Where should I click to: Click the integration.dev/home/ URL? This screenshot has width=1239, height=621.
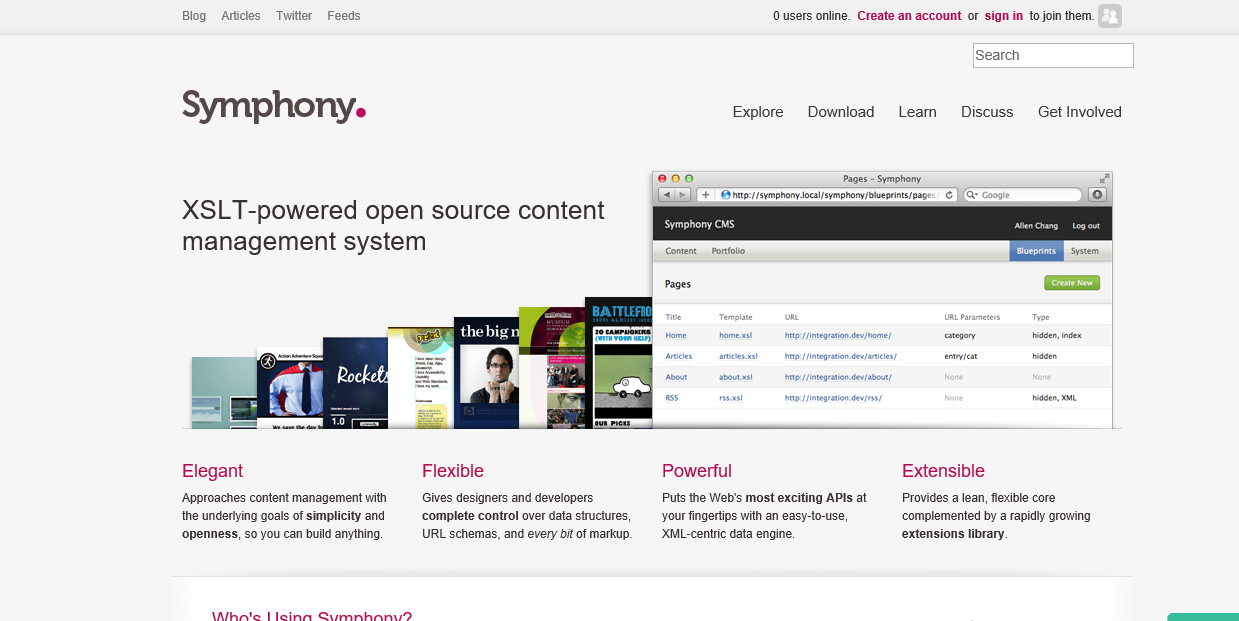[838, 335]
